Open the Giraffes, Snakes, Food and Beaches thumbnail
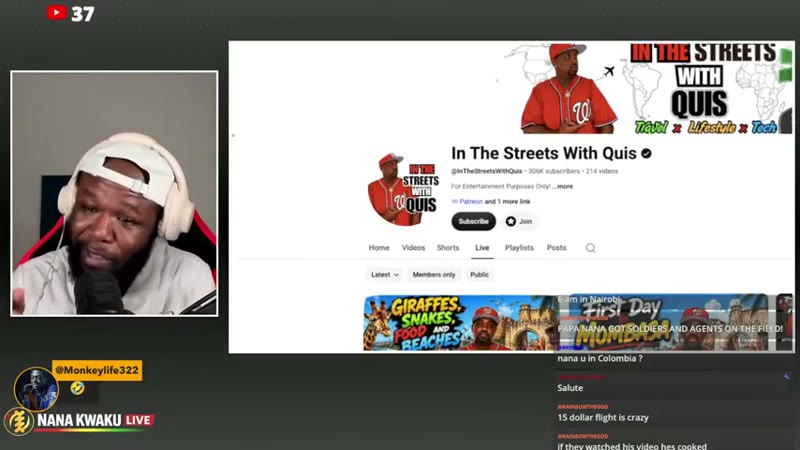800x450 pixels. click(x=459, y=323)
